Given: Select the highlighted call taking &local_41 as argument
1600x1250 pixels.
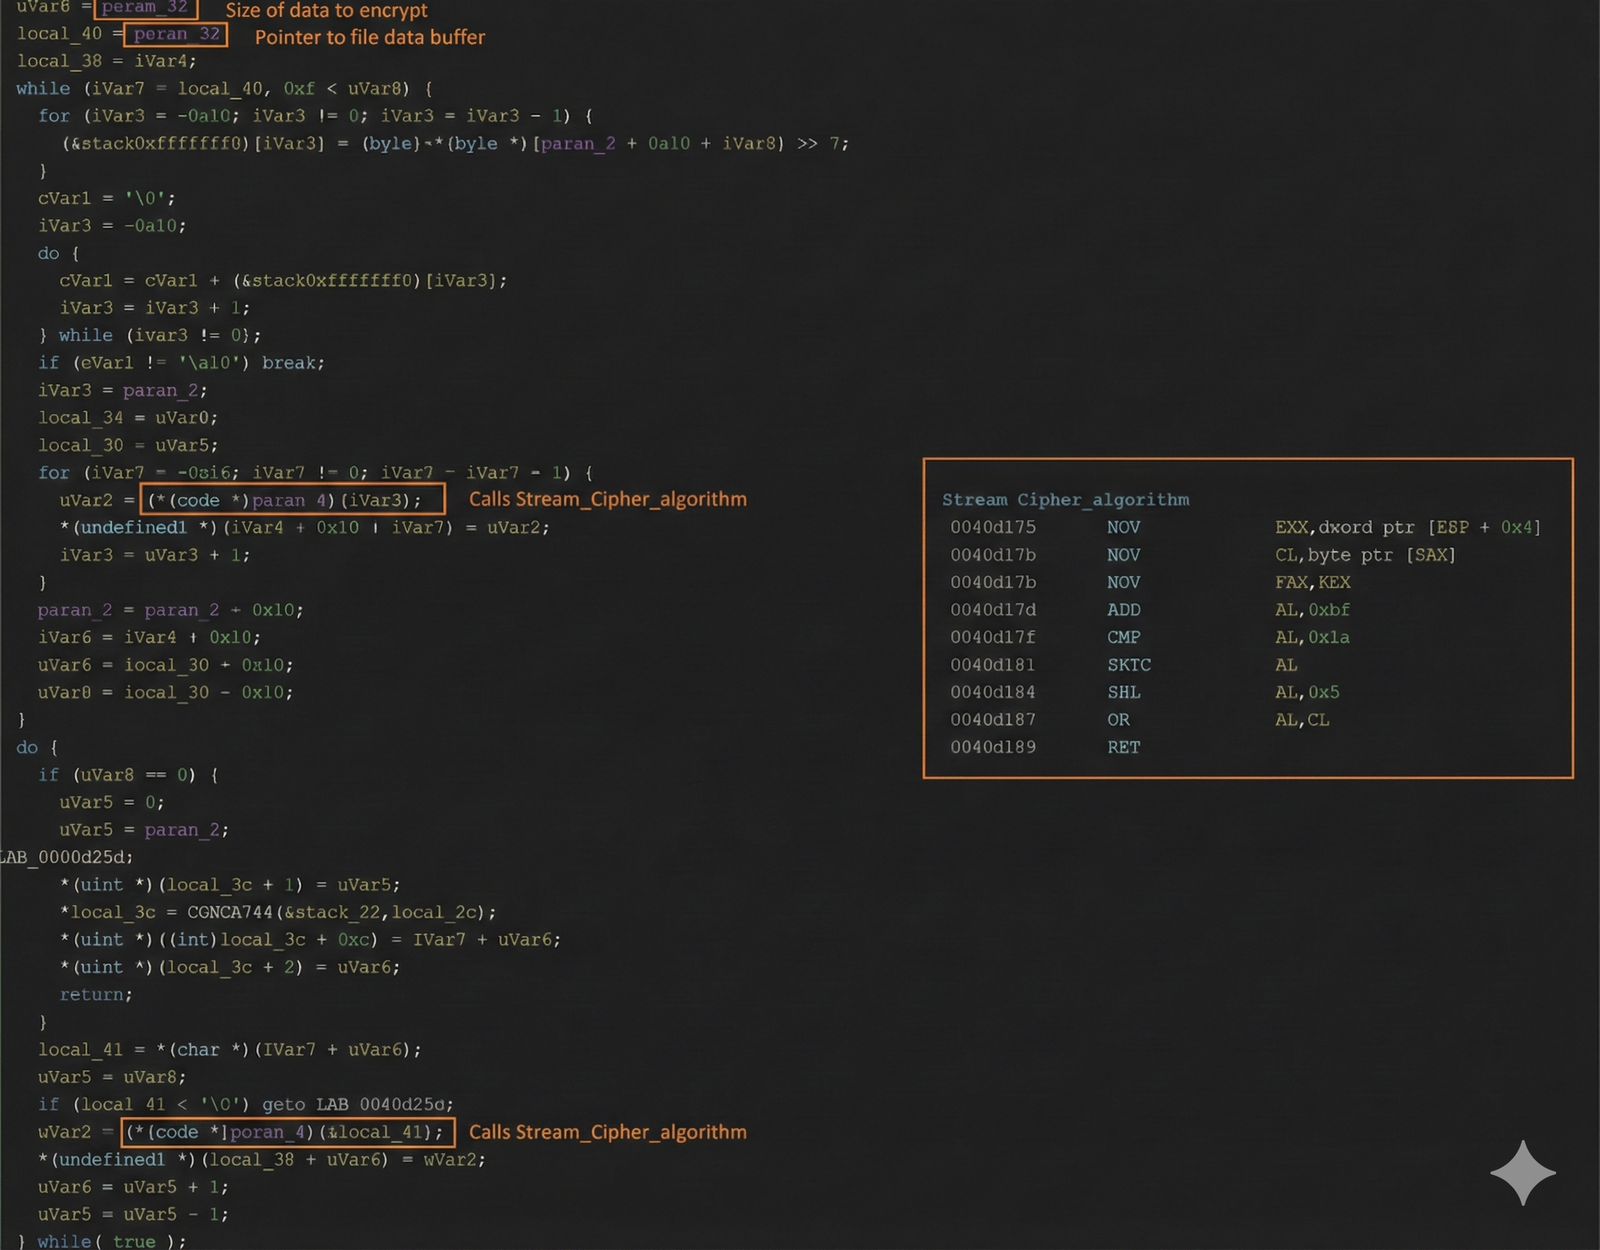Looking at the screenshot, I should 288,1132.
